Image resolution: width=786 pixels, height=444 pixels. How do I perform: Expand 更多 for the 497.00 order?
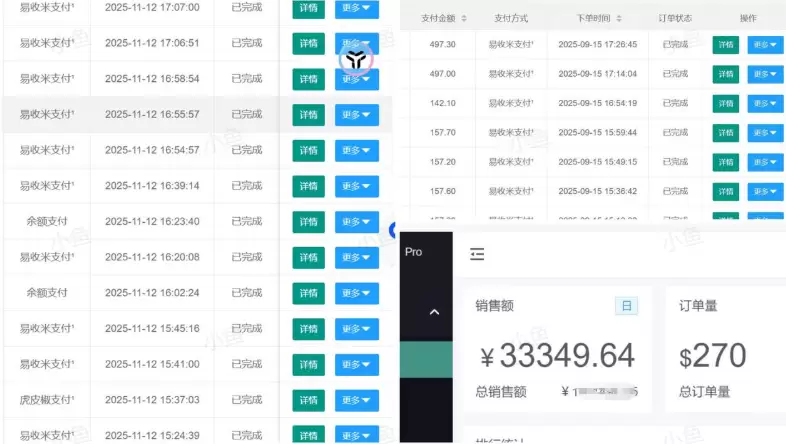(765, 74)
